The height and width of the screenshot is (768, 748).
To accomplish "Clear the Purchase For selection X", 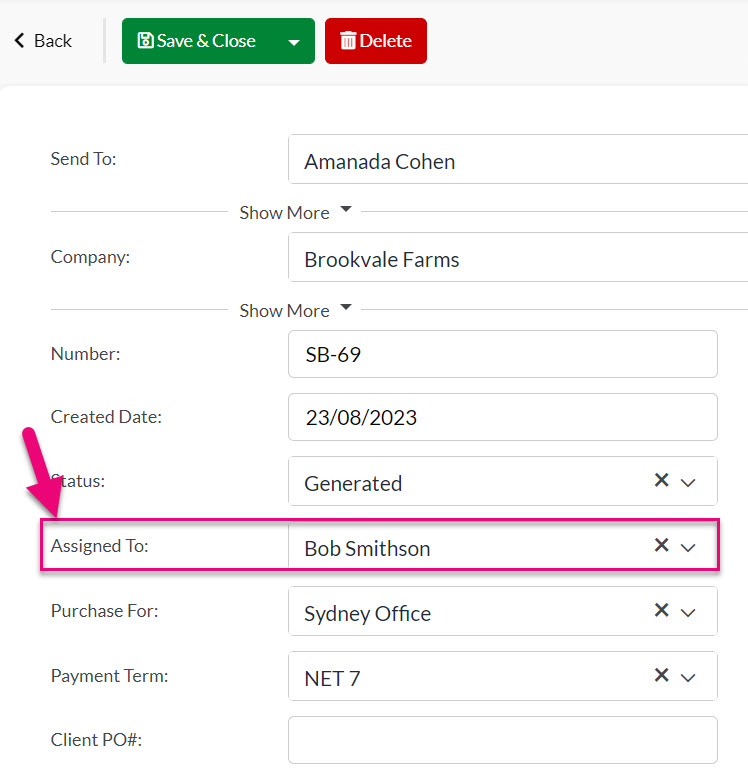I will tap(661, 610).
